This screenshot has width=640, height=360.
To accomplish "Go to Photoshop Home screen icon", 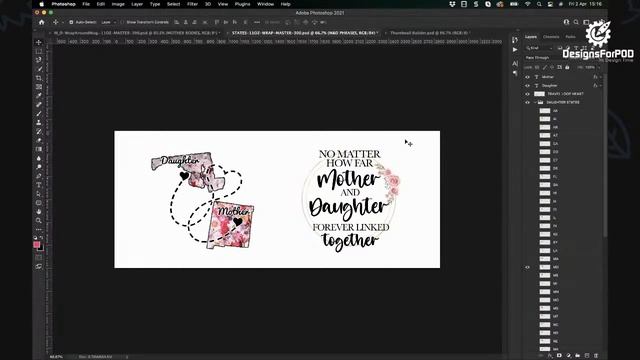I will tap(41, 22).
